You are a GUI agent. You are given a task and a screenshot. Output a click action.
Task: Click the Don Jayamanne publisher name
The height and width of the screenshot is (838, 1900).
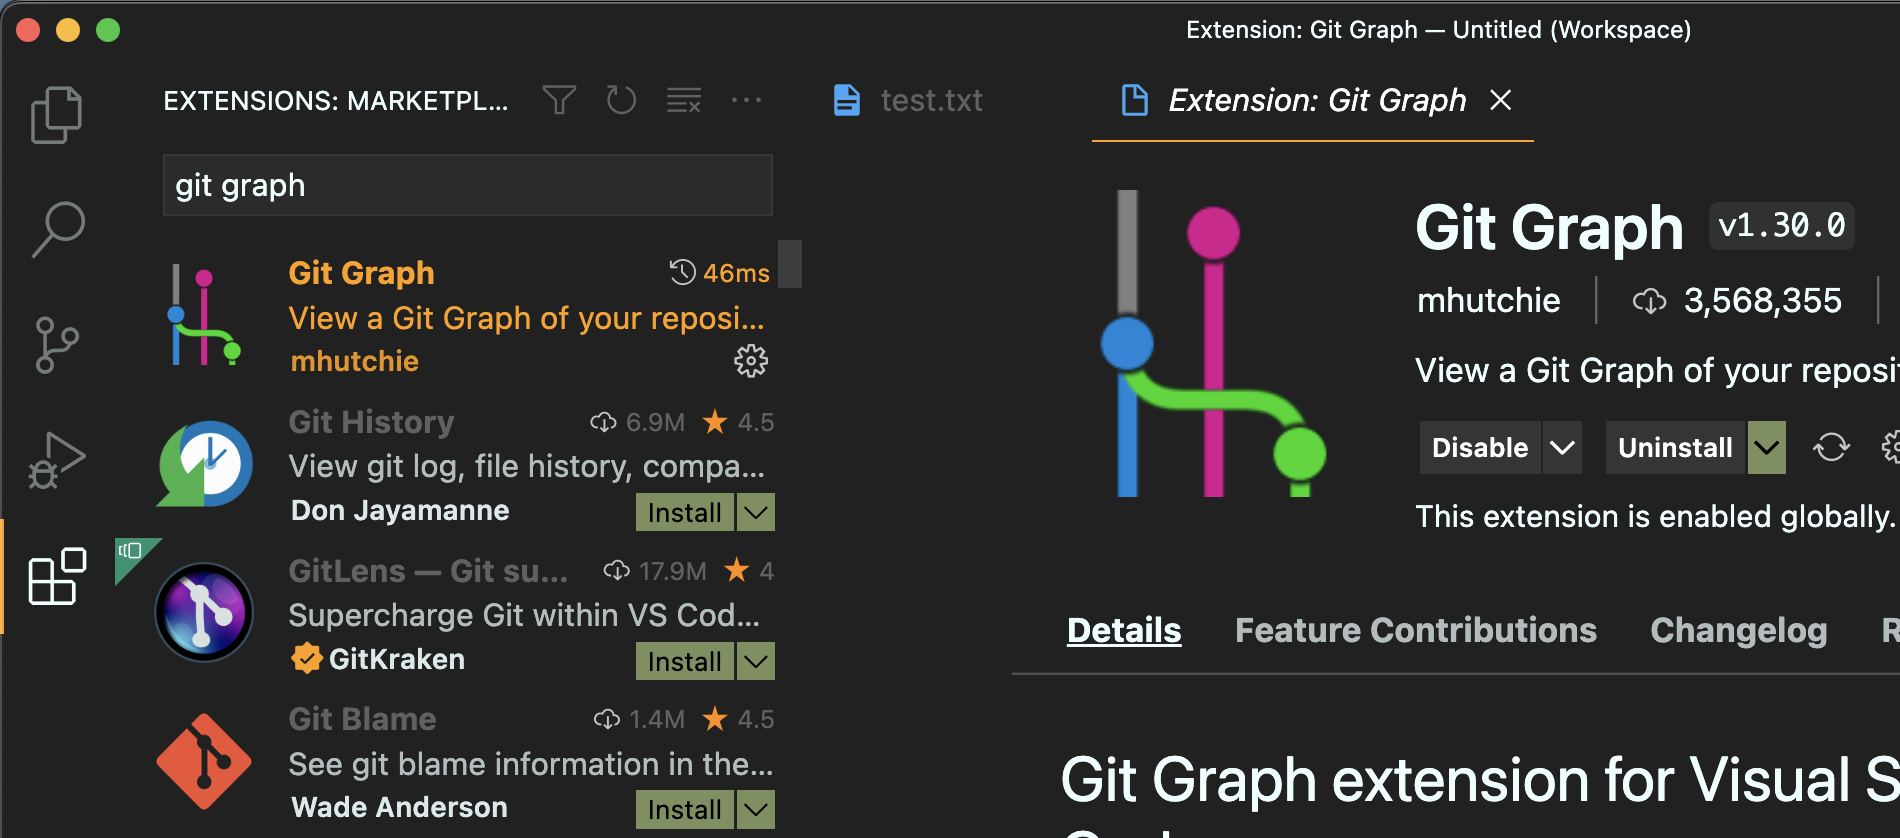coord(400,510)
